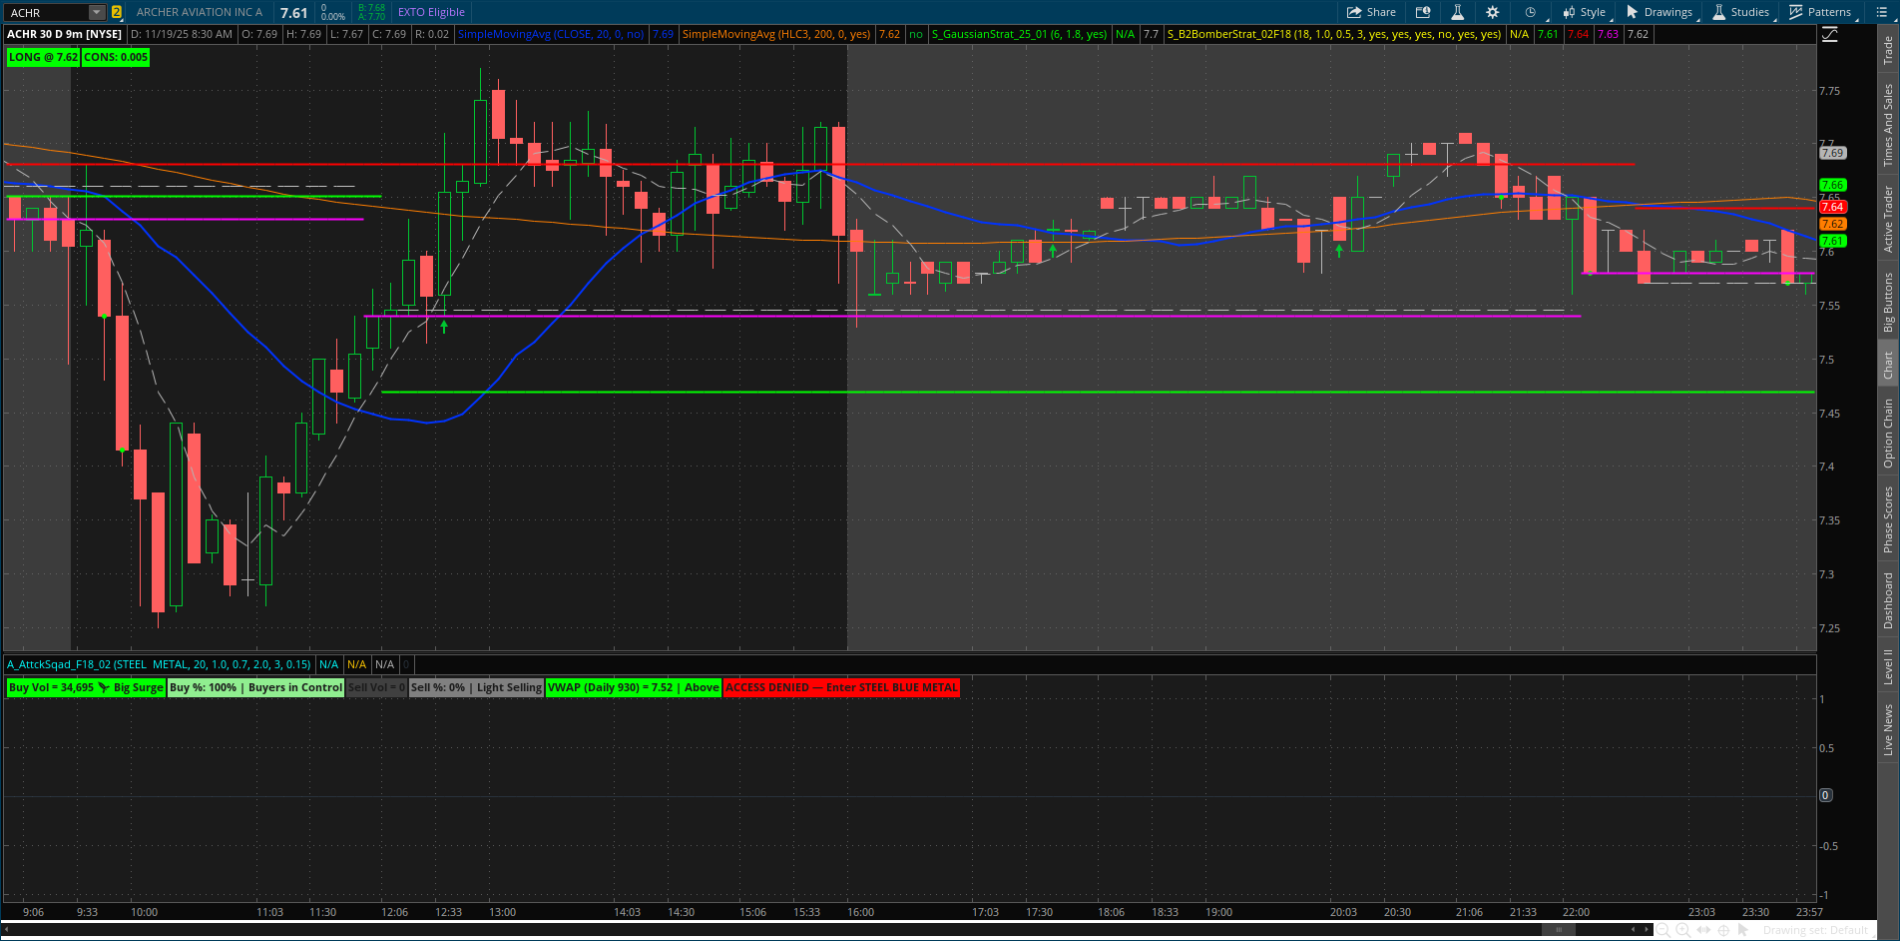
Task: Click the zoom in magnifier icon
Action: [1683, 930]
